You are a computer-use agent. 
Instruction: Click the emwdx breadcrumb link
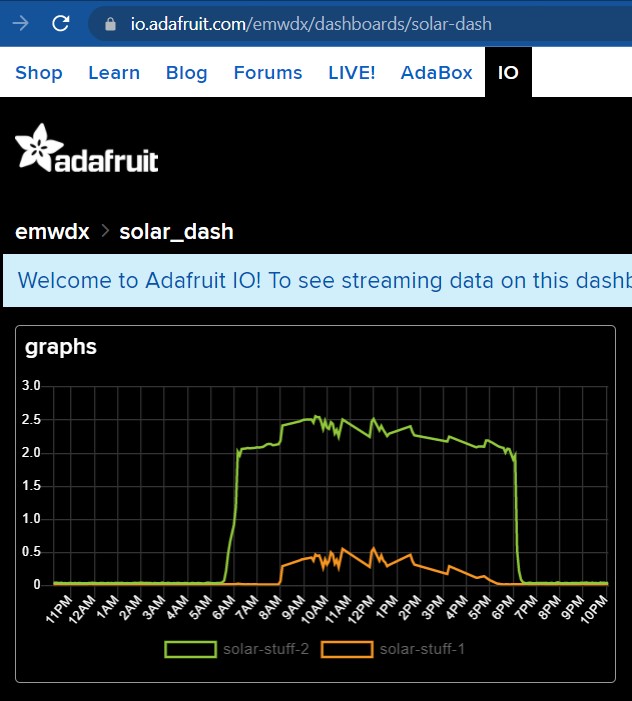52,232
